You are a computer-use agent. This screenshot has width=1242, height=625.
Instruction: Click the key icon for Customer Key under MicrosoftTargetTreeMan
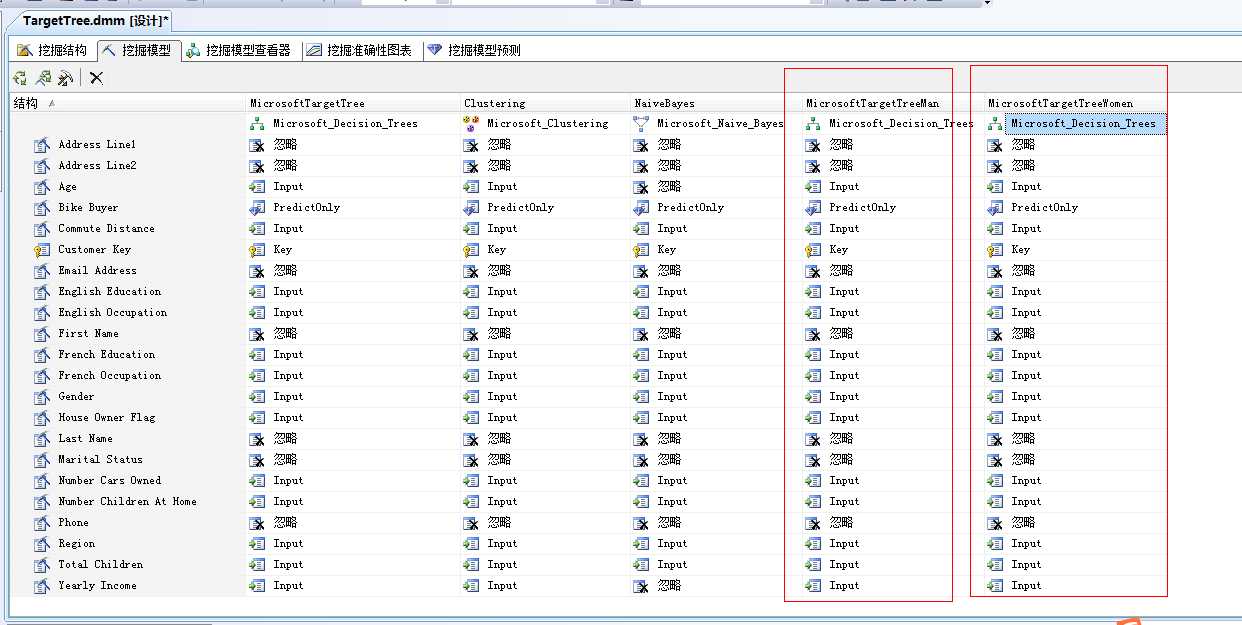click(x=813, y=250)
